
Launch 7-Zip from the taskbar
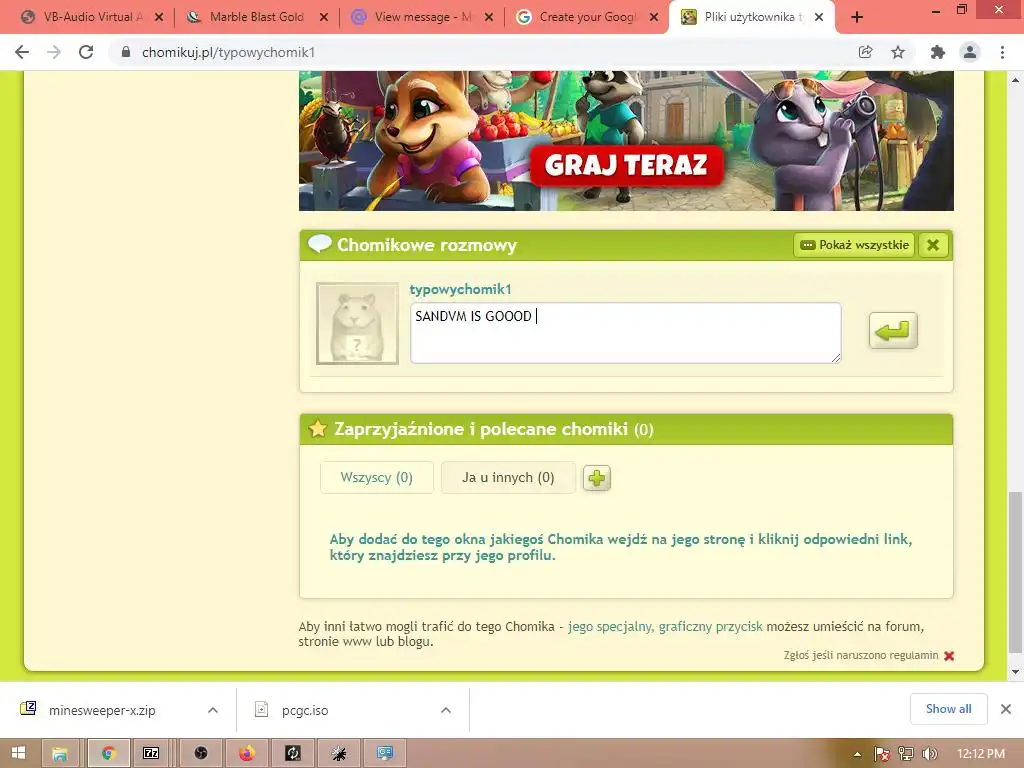click(151, 754)
